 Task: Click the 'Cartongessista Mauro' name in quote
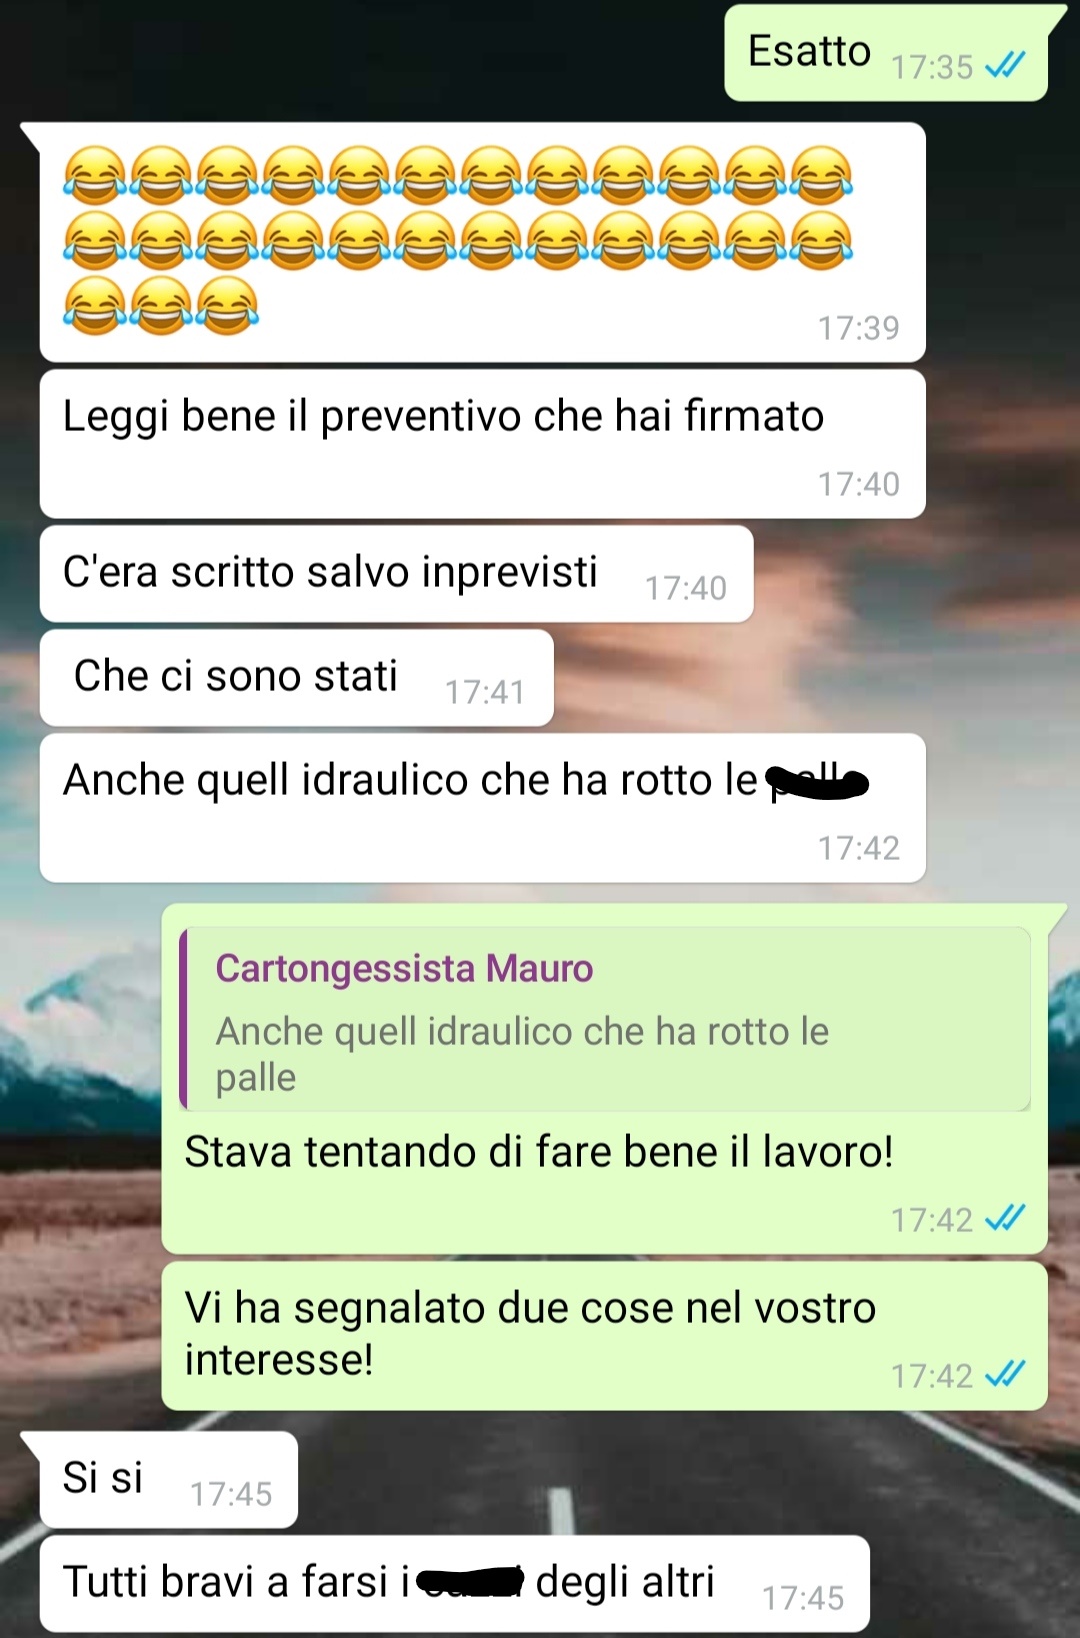(404, 969)
